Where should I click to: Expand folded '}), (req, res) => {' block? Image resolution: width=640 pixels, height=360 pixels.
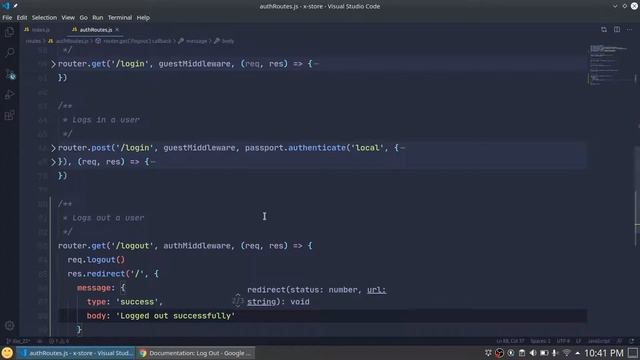(x=53, y=162)
